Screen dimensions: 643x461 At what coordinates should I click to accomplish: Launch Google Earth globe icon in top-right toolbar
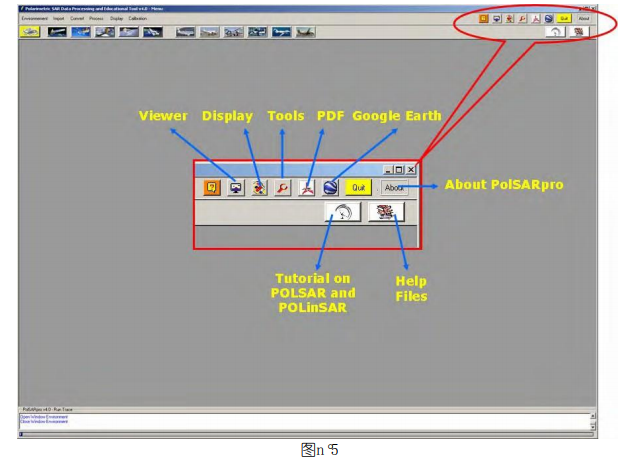pyautogui.click(x=549, y=18)
